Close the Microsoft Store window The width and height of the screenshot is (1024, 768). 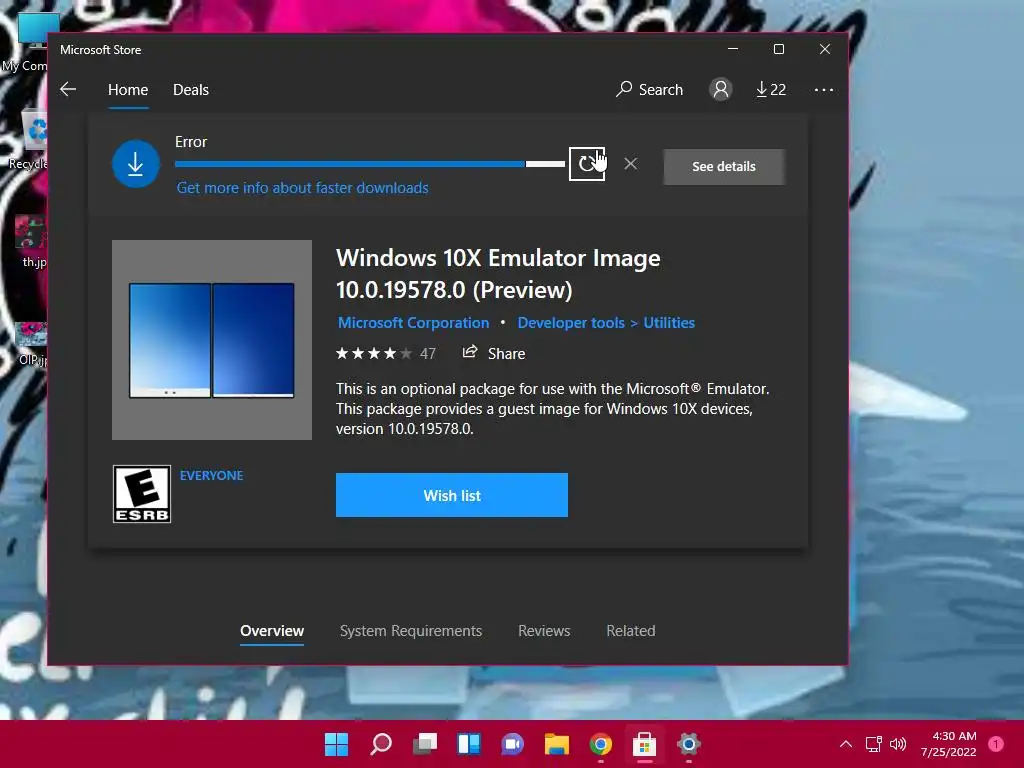pyautogui.click(x=825, y=49)
